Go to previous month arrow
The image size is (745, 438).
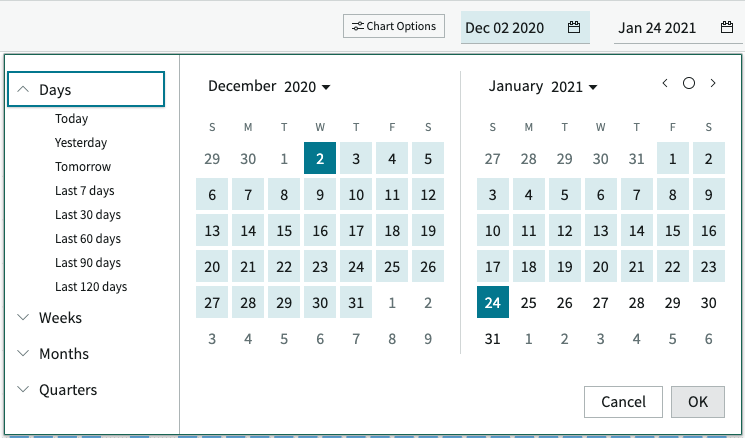665,83
